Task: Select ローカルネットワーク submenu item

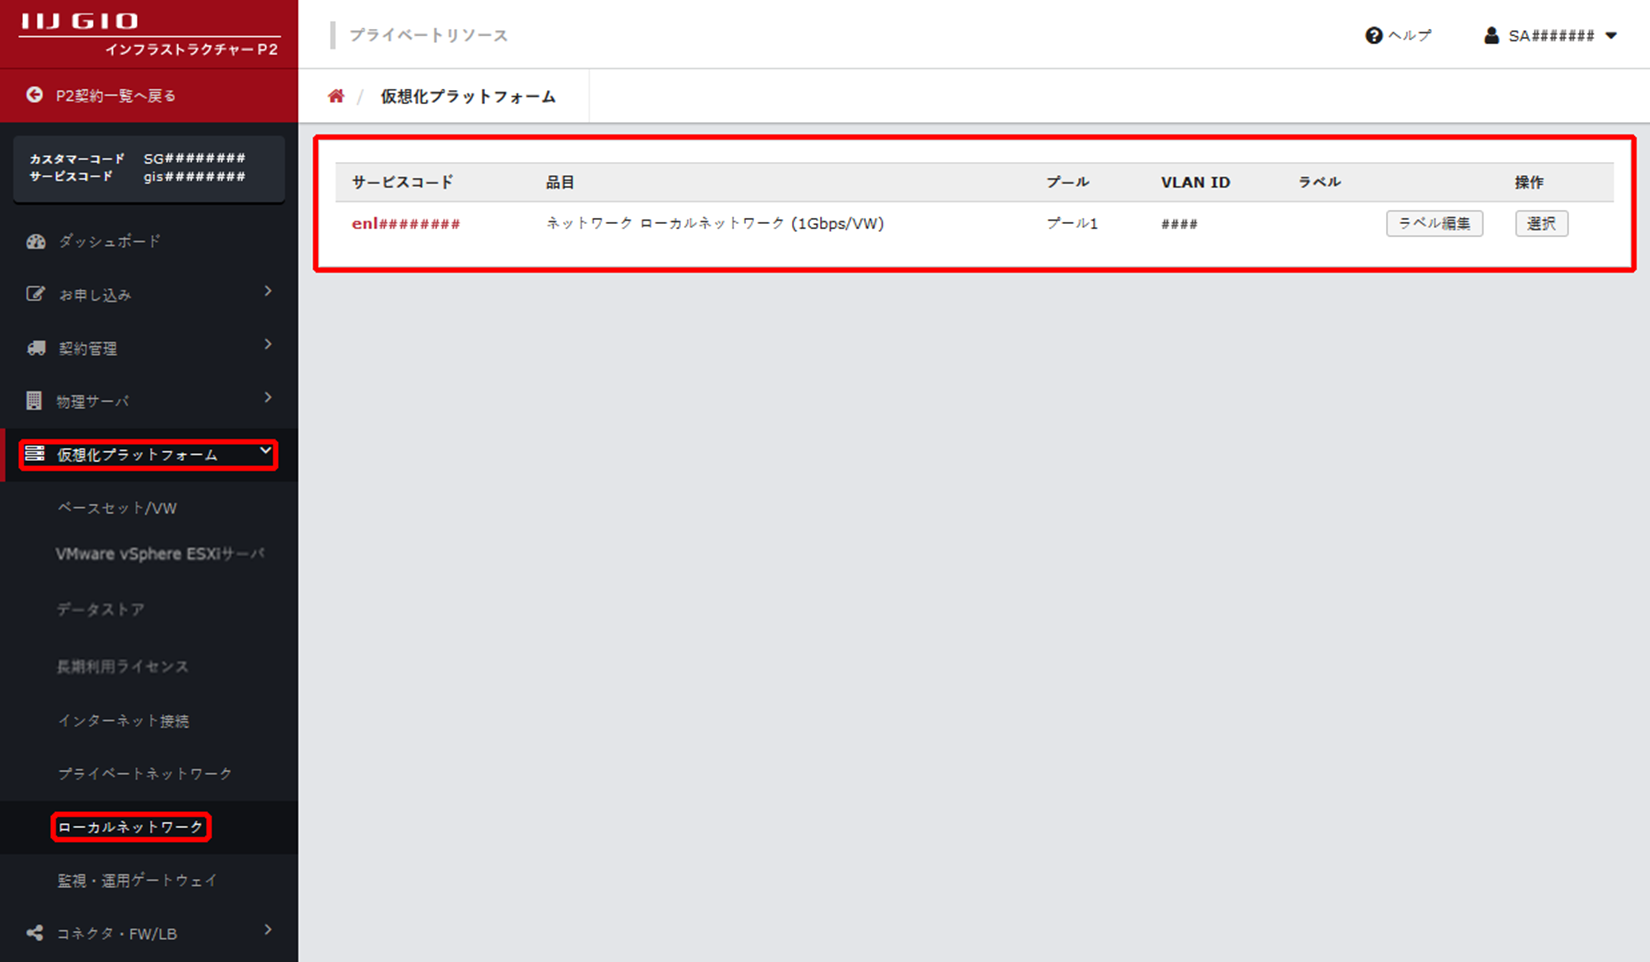Action: [x=130, y=827]
